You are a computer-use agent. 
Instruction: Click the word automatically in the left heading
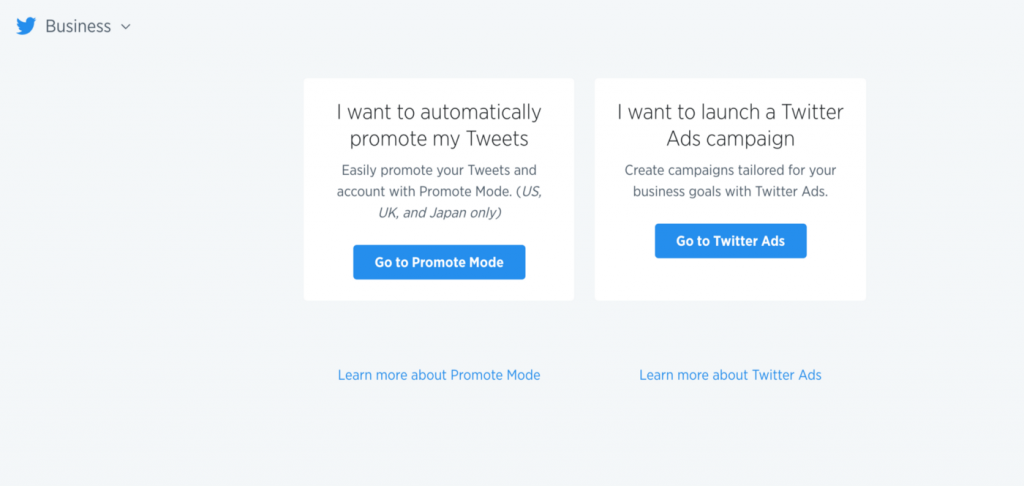click(x=481, y=112)
